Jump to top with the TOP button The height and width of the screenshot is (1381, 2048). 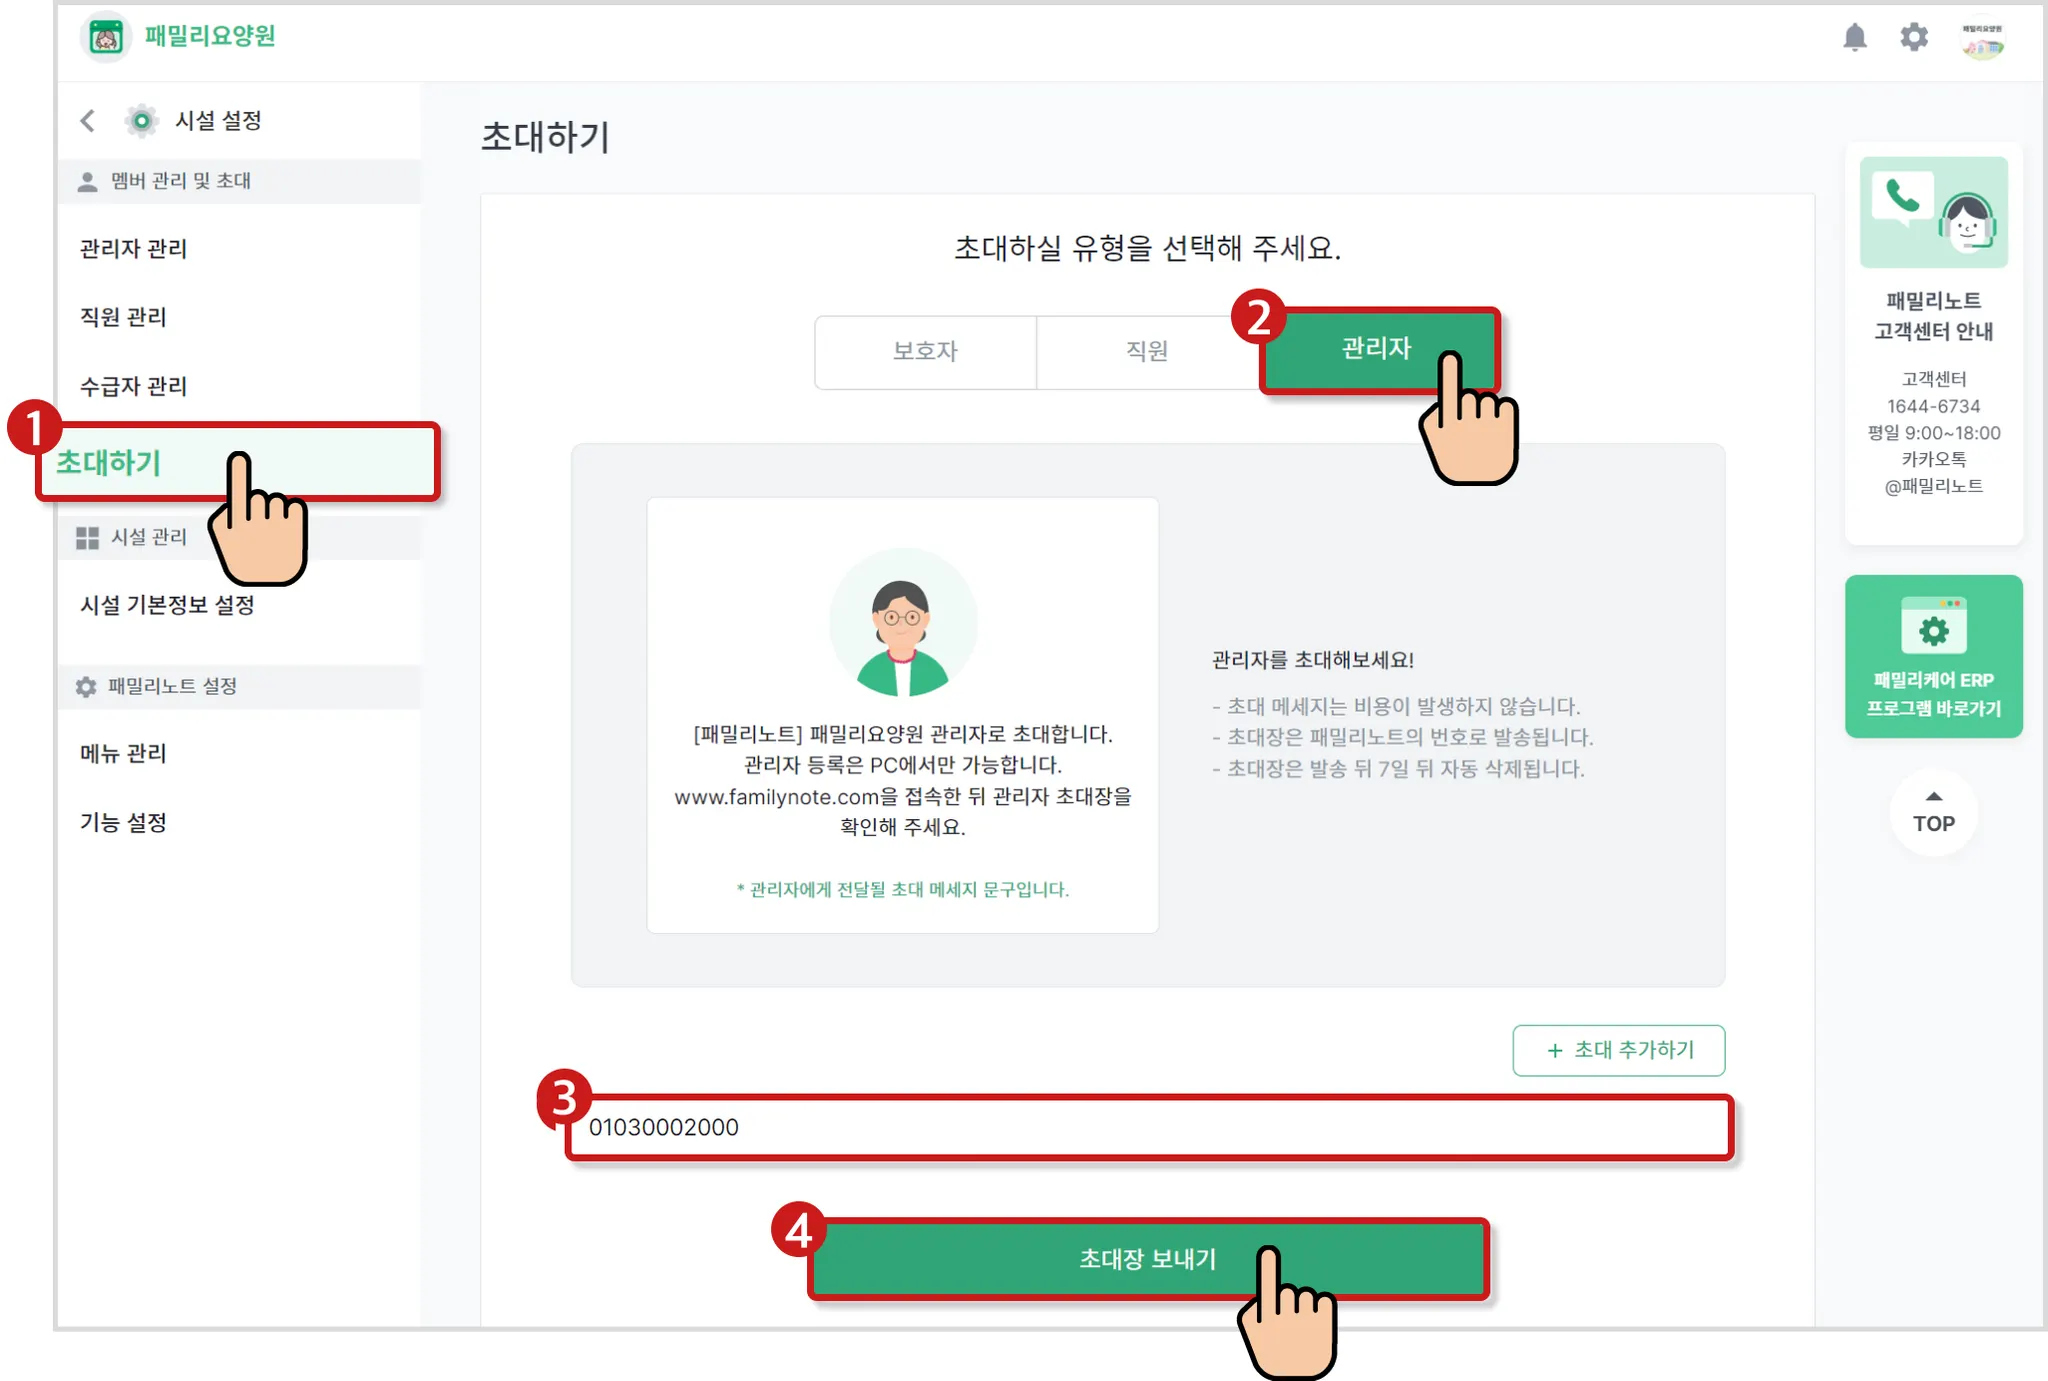[1933, 812]
